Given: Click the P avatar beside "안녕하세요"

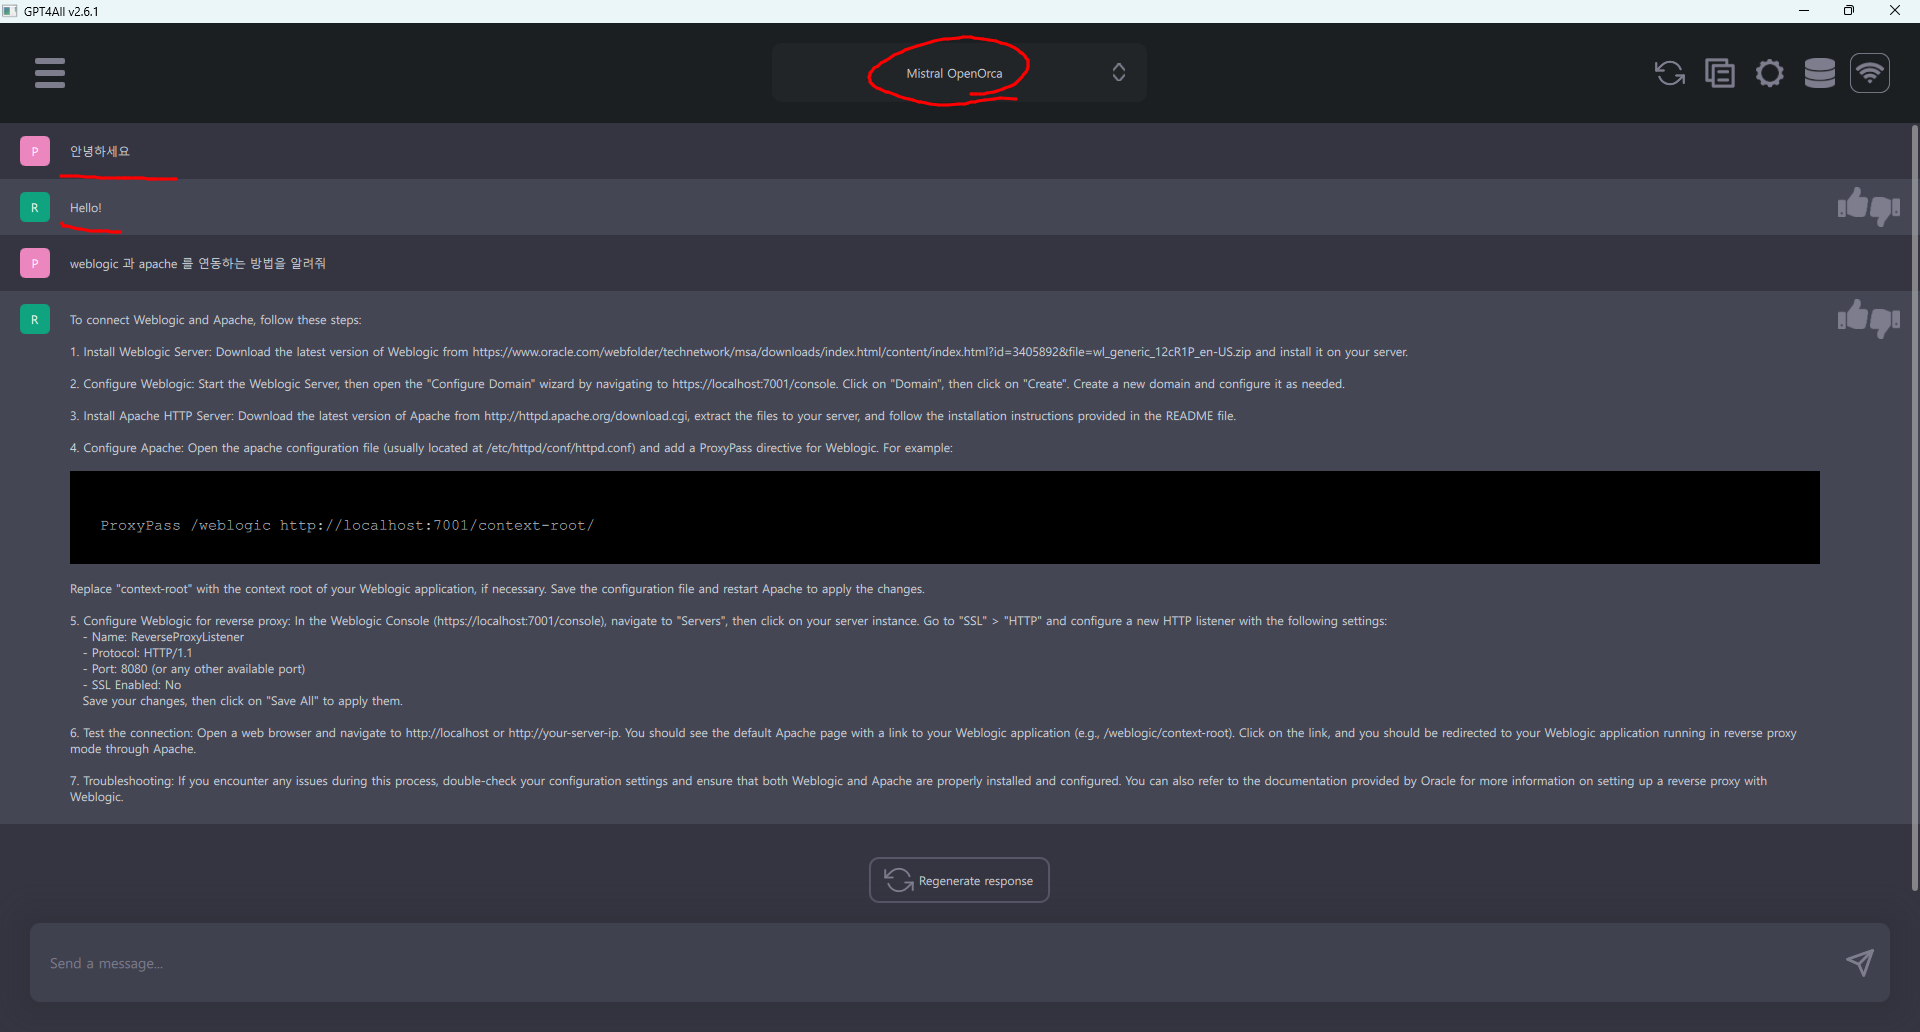Looking at the screenshot, I should pyautogui.click(x=35, y=151).
